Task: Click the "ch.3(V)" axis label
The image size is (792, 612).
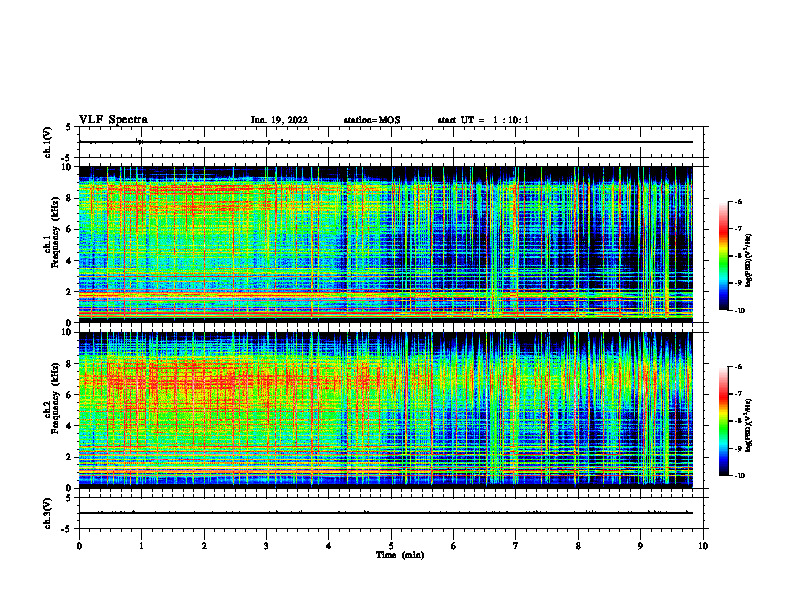Action: 48,514
